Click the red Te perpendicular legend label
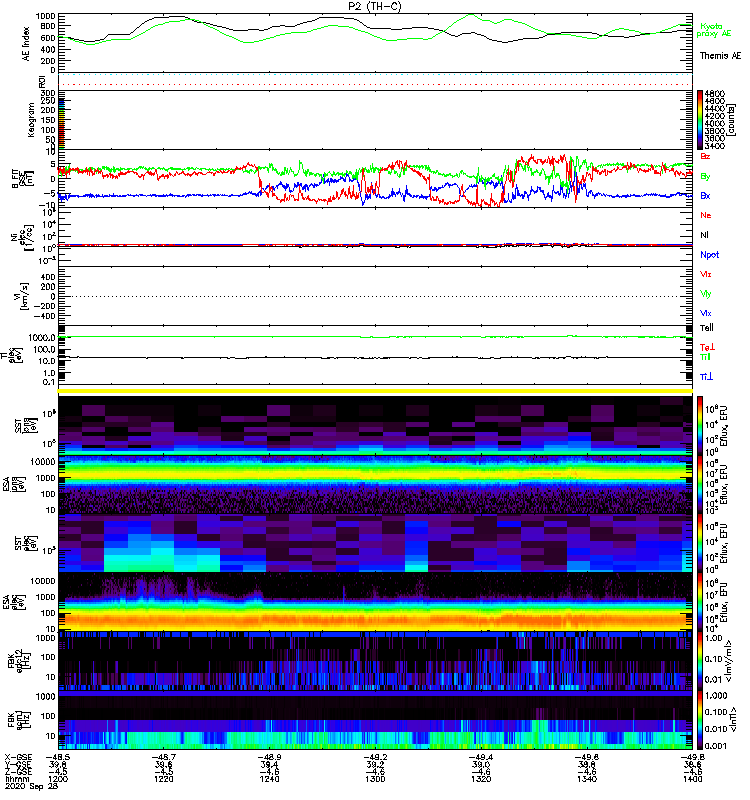Viewport: 750px width, 800px height. pos(707,347)
